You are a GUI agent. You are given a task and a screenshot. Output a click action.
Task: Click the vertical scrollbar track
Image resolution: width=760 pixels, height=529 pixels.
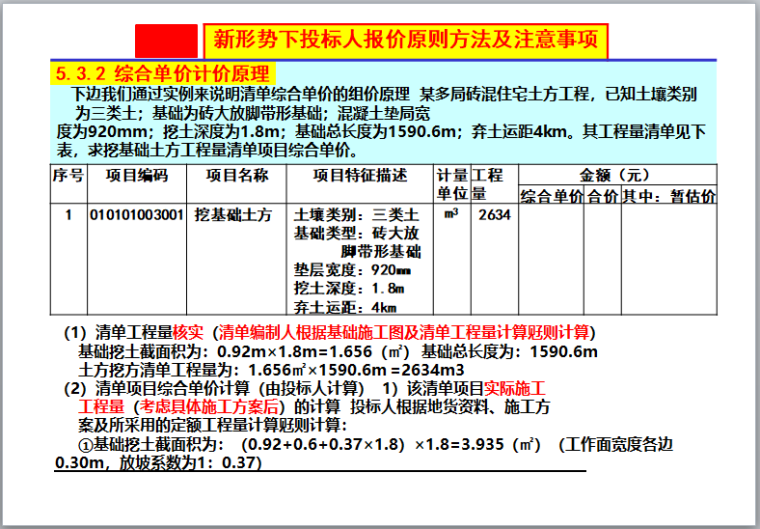(753, 264)
